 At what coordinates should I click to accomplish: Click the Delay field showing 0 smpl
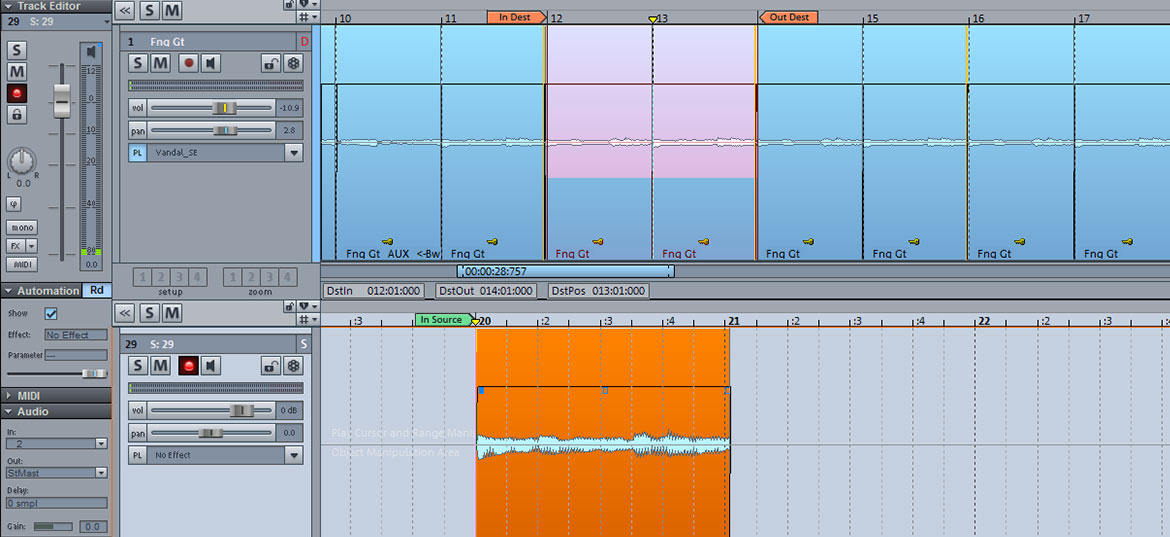click(57, 503)
